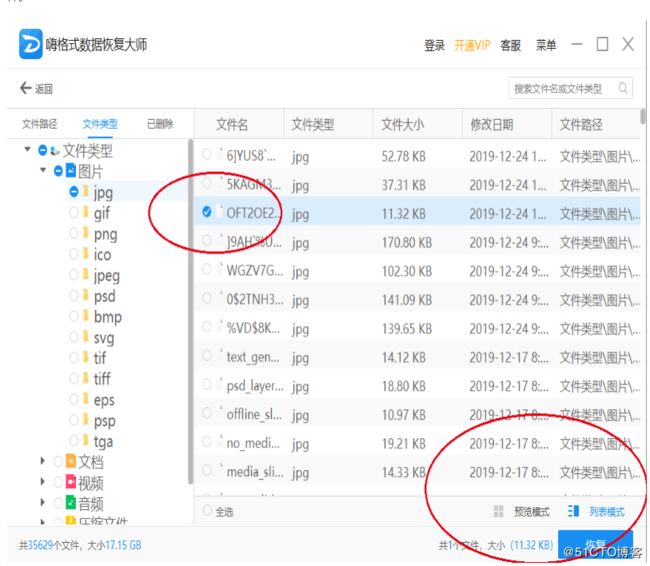
Task: Click the file search input field
Action: (560, 89)
